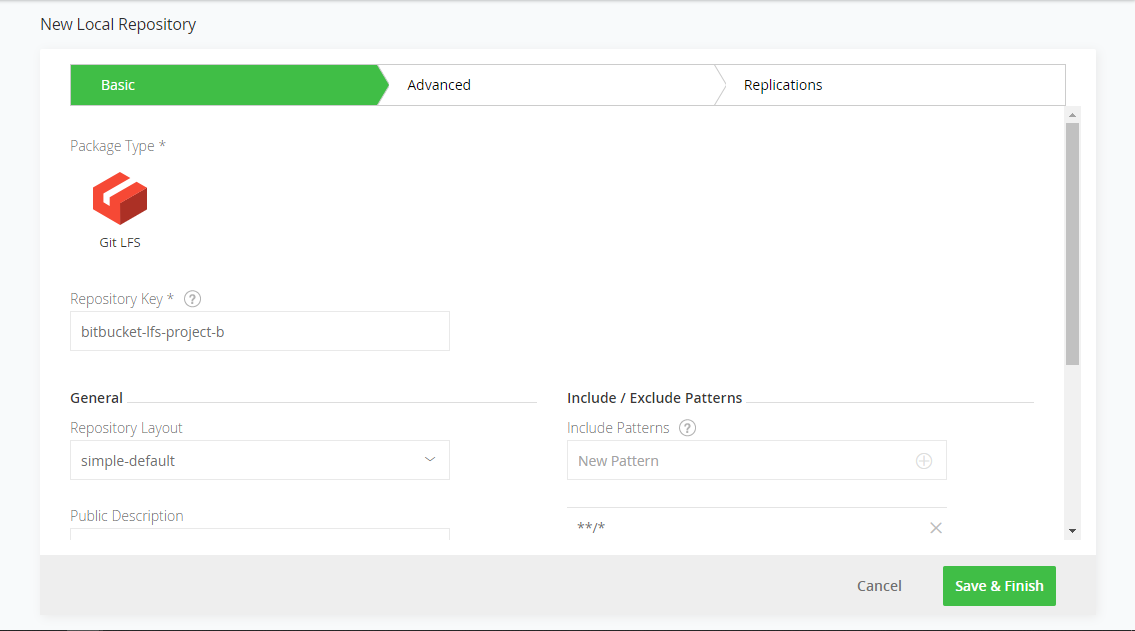Click the General section heading

point(96,398)
